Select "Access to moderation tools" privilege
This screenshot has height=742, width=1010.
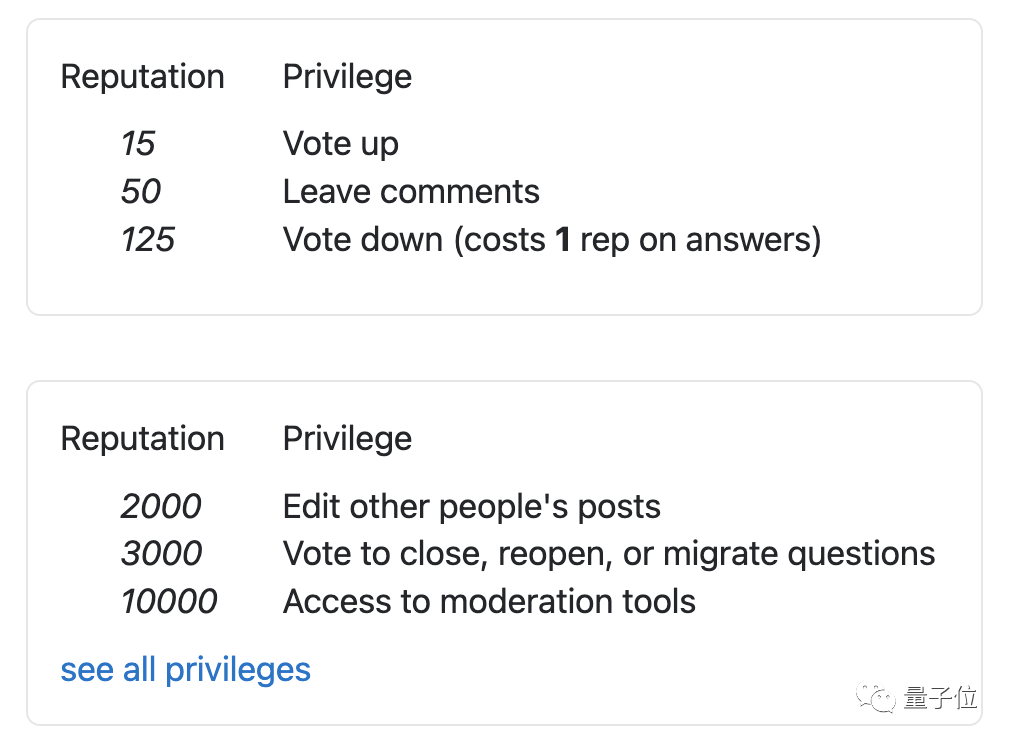489,601
